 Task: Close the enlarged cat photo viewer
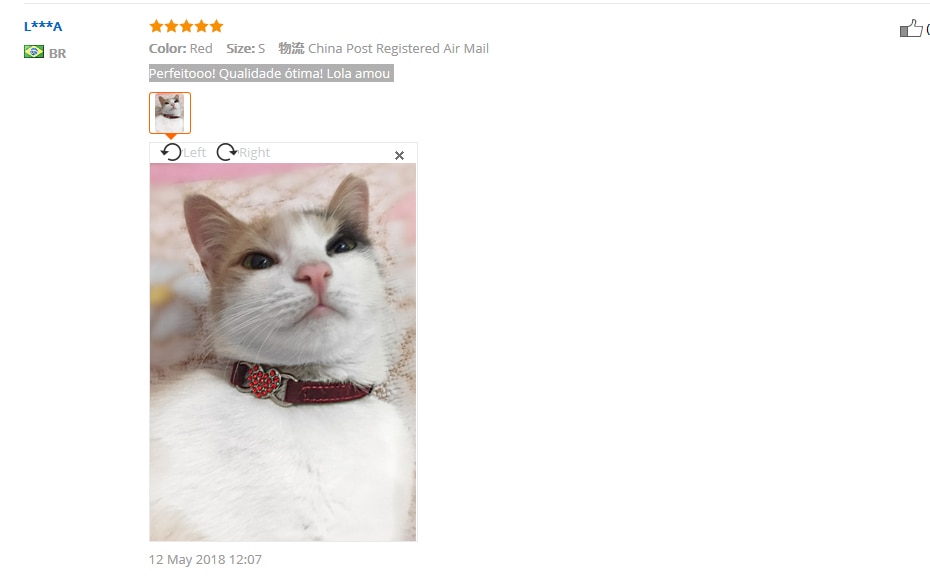399,155
